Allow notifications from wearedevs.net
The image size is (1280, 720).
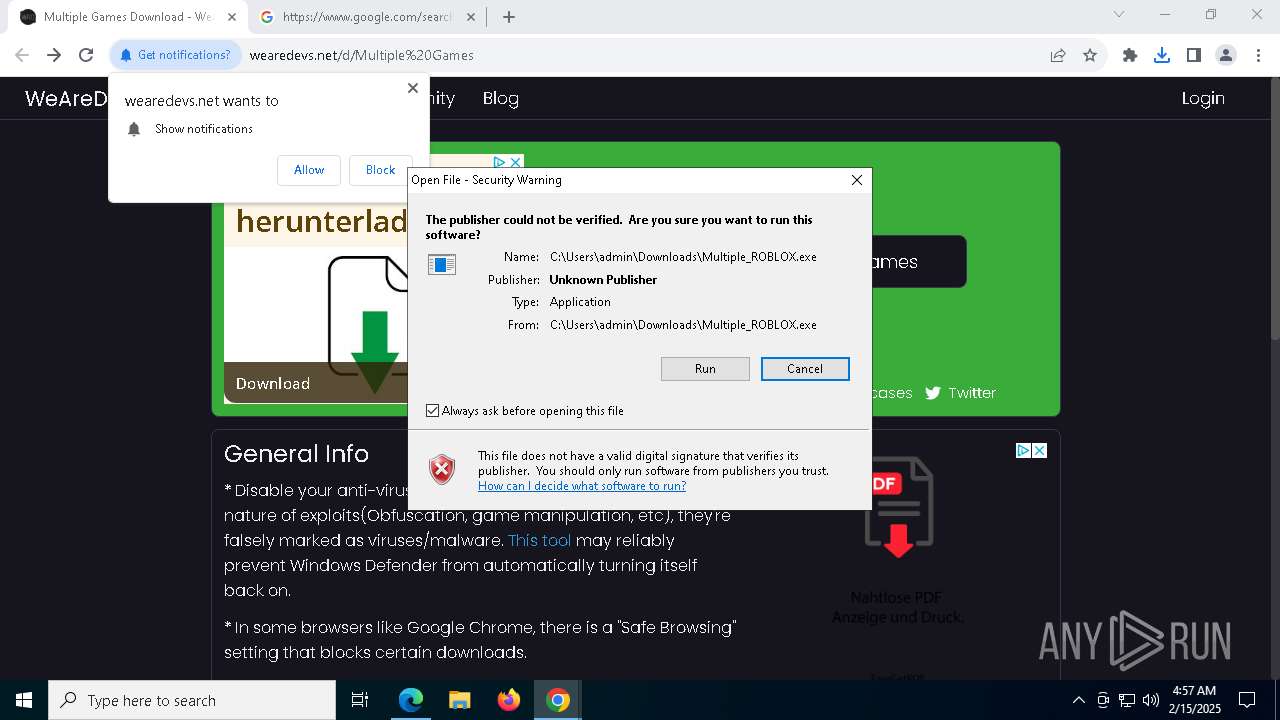(x=309, y=170)
